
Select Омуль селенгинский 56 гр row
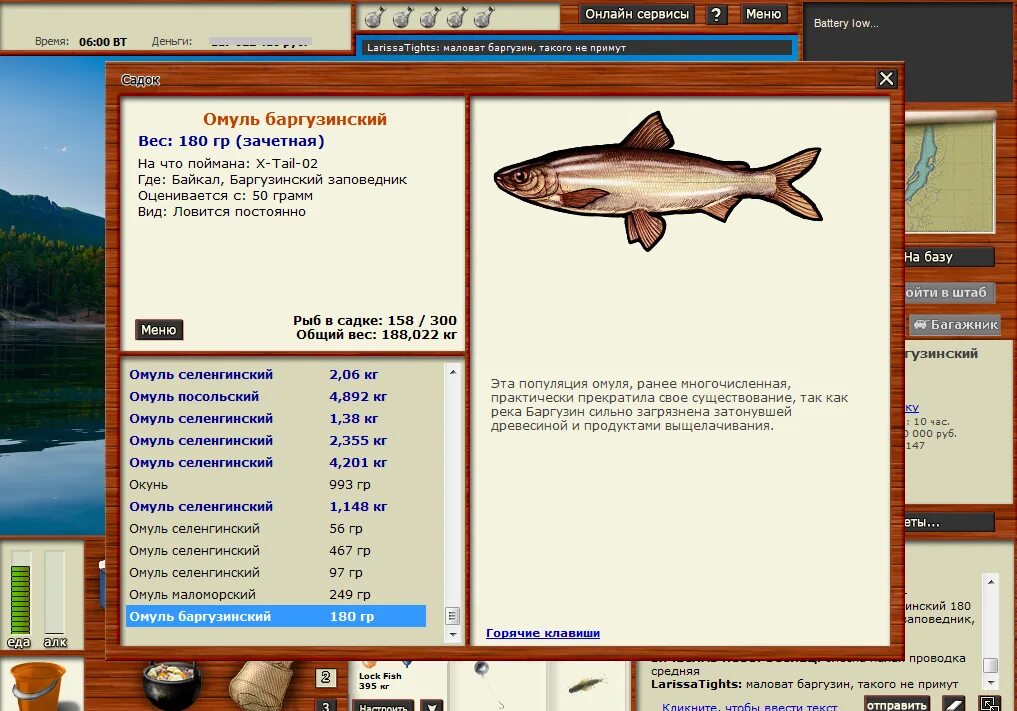276,529
